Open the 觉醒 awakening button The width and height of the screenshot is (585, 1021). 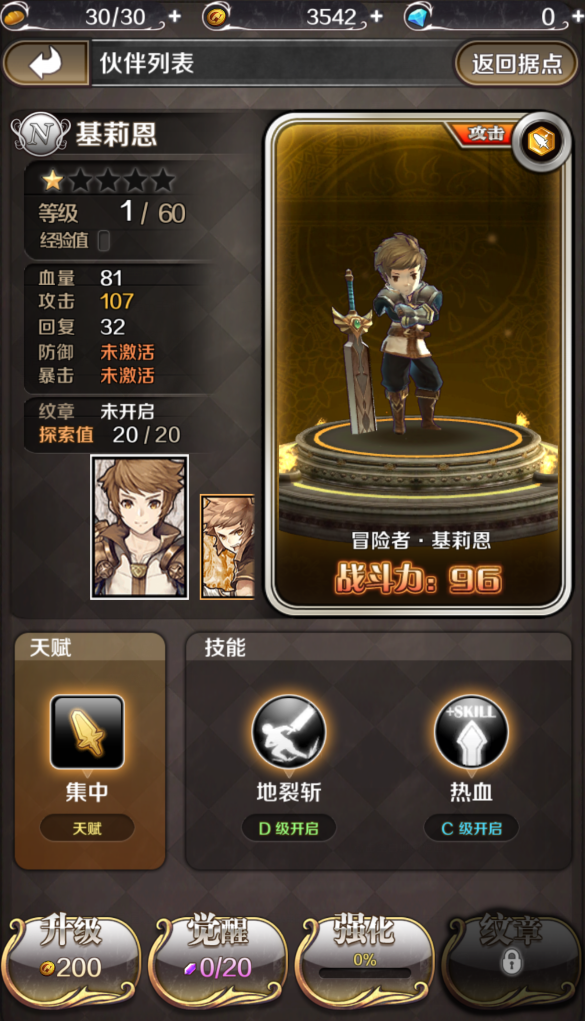click(218, 957)
